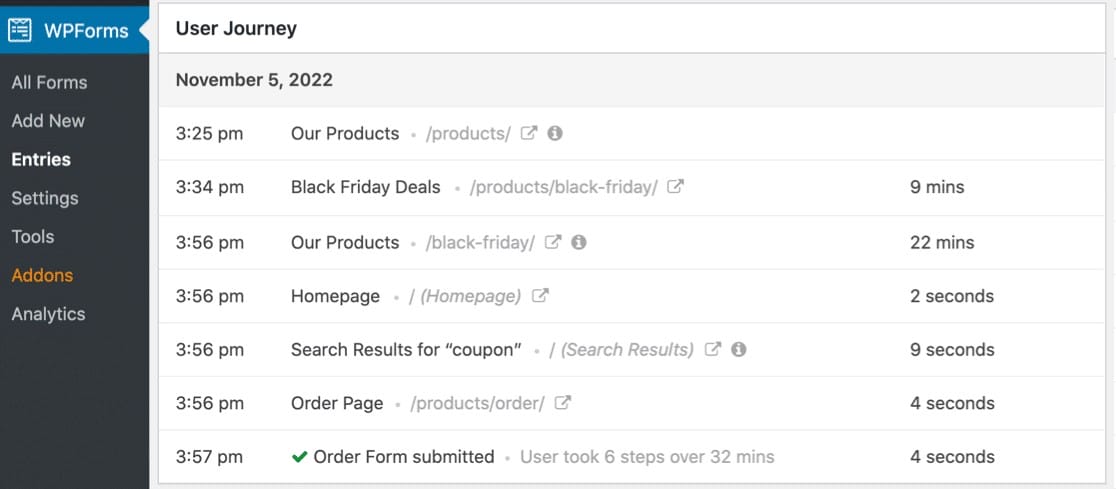This screenshot has height=489, width=1116.
Task: Select Add New from WPForms menu
Action: click(x=48, y=121)
